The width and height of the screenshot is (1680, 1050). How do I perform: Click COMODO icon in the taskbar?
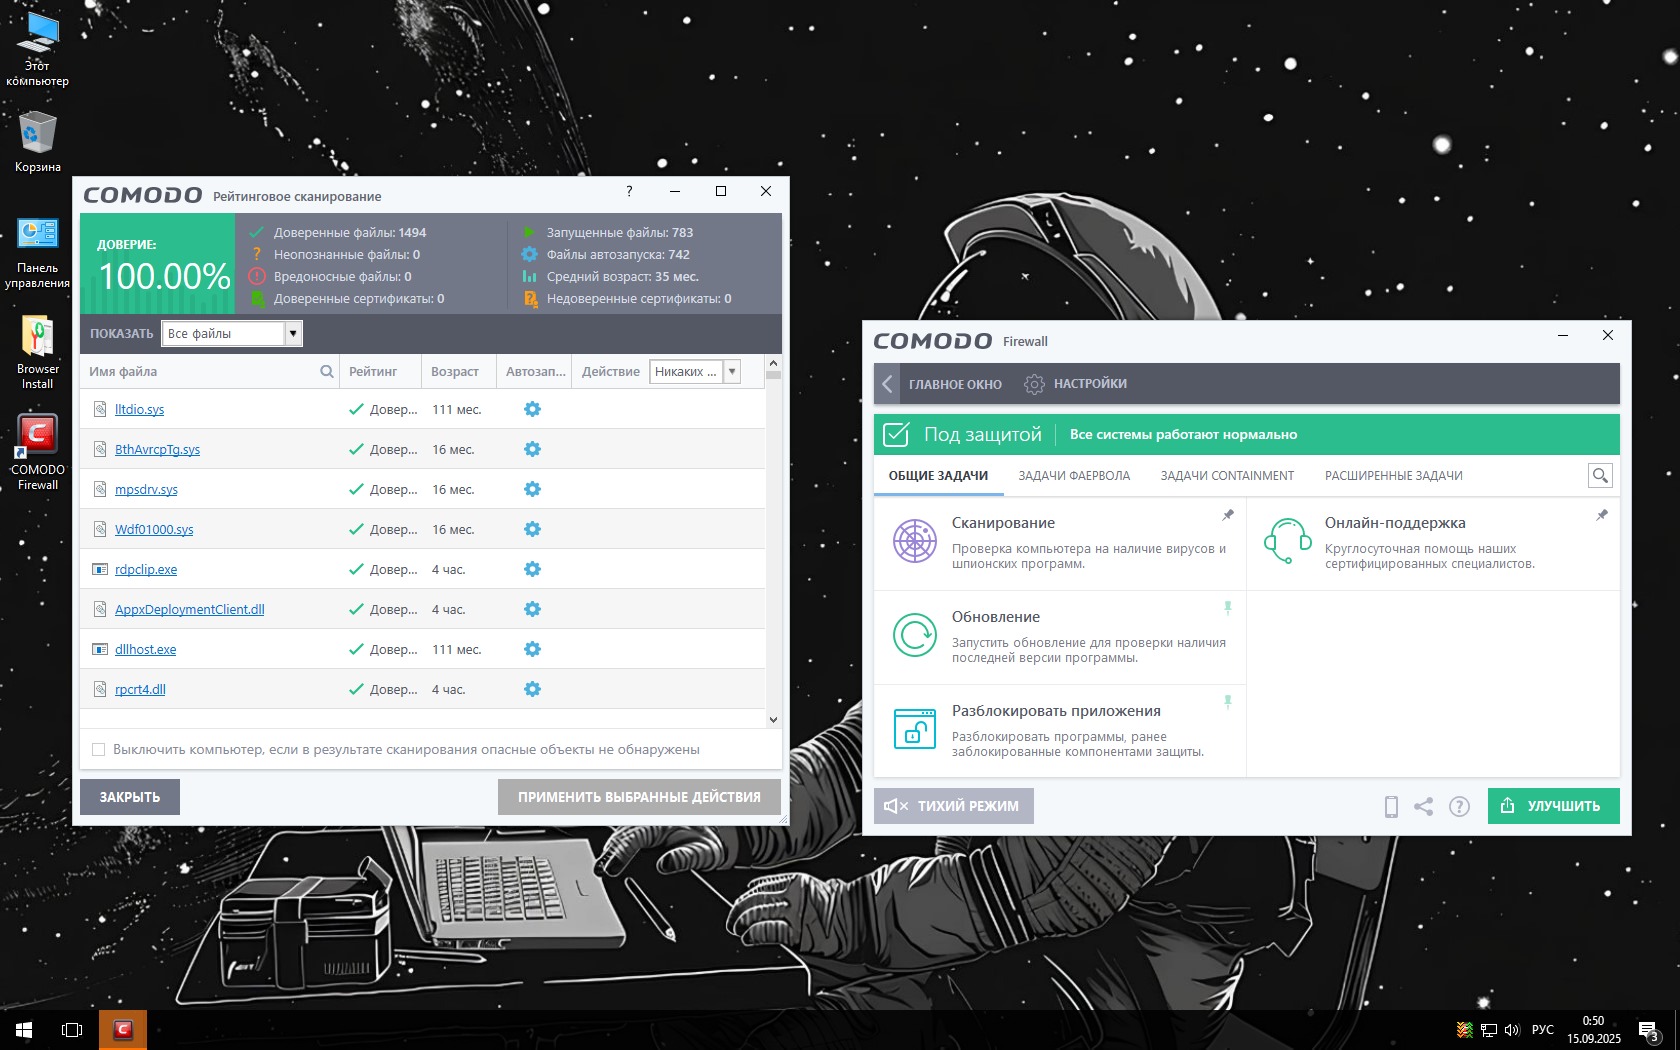(123, 1029)
